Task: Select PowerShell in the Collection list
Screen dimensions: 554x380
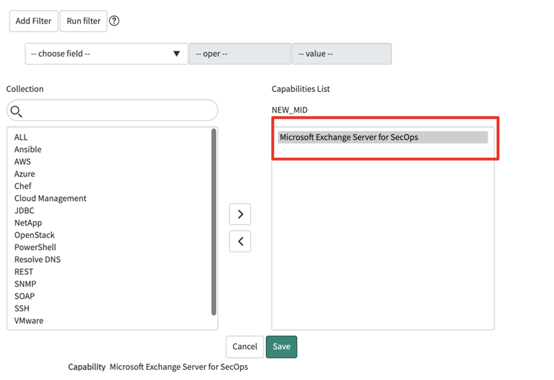Action: coord(35,247)
